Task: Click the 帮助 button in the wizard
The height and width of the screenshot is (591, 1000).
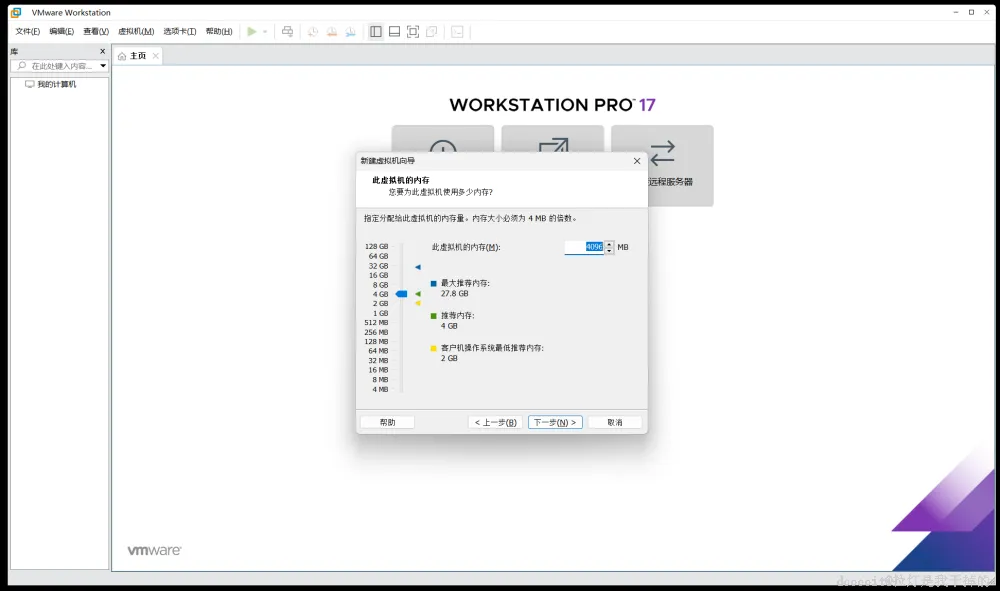Action: 387,422
